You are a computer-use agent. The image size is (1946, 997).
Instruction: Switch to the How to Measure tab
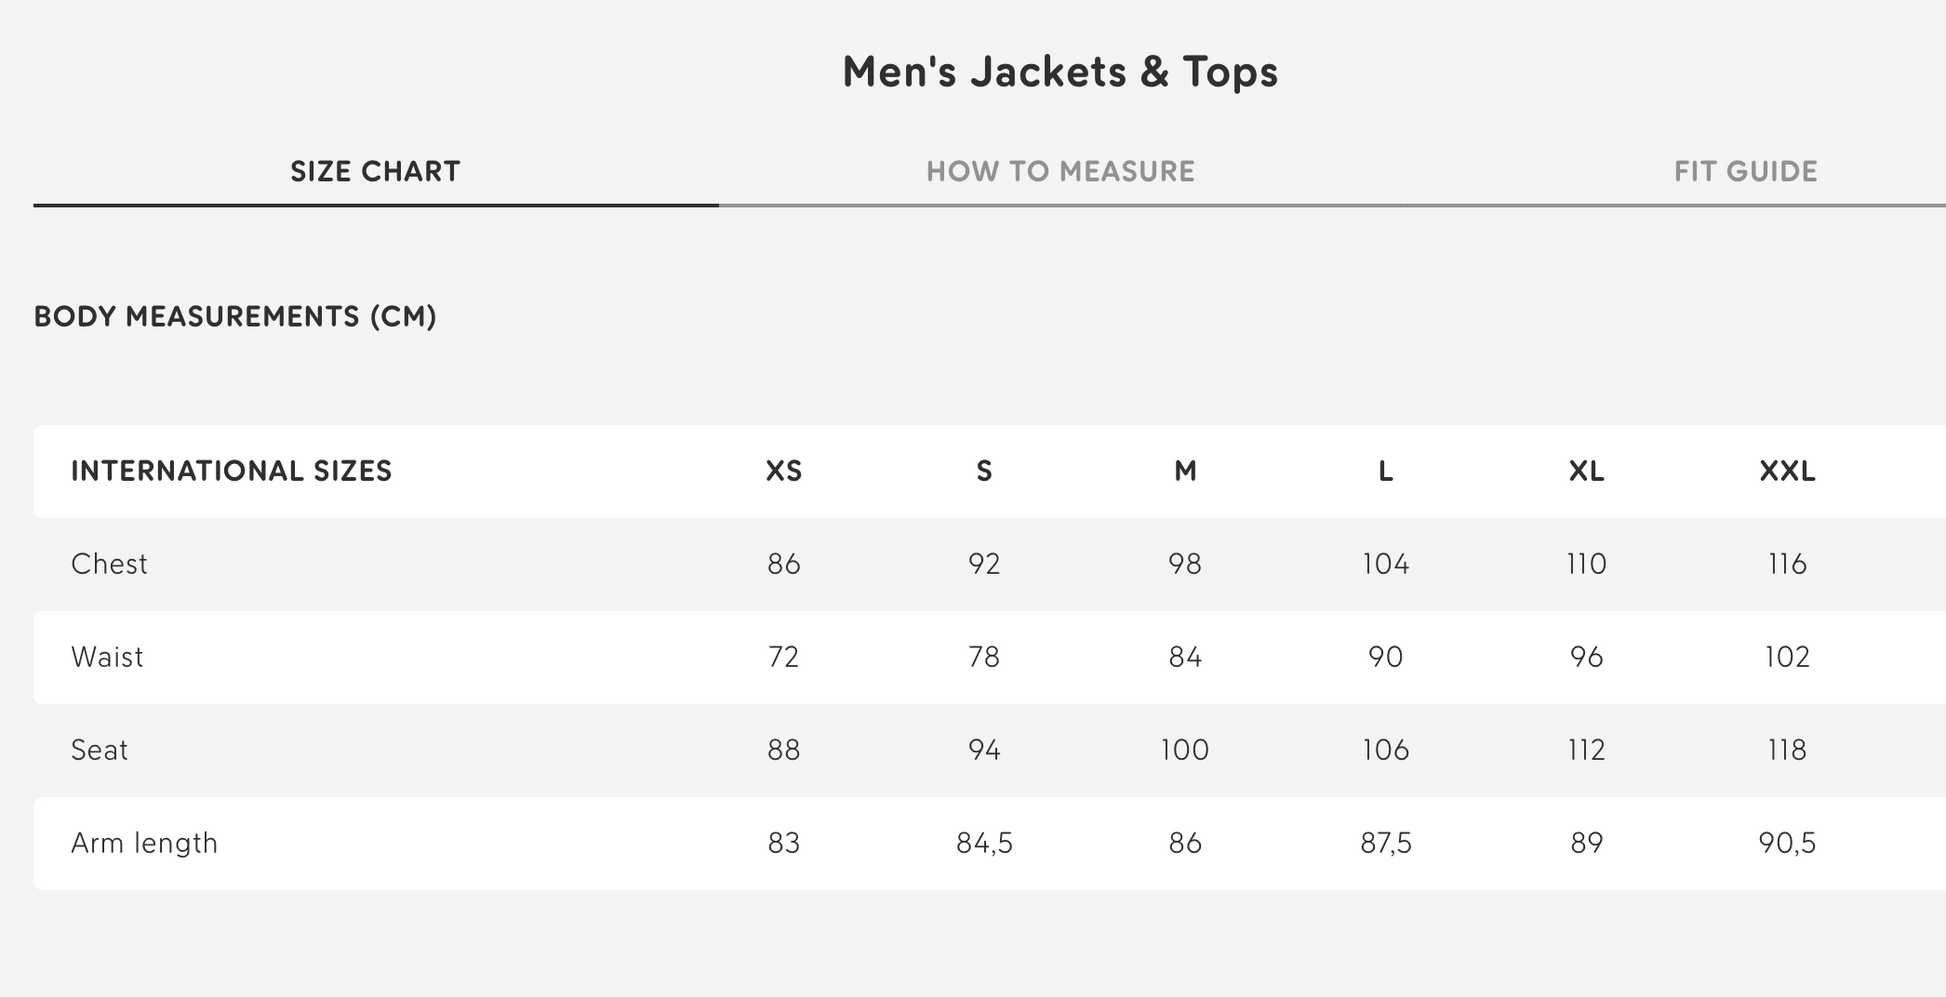1060,171
